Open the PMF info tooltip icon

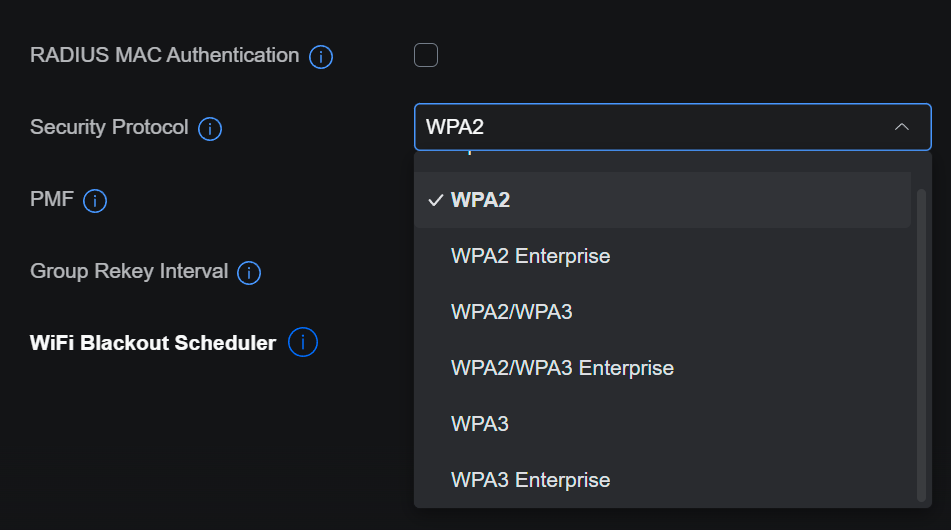point(95,201)
